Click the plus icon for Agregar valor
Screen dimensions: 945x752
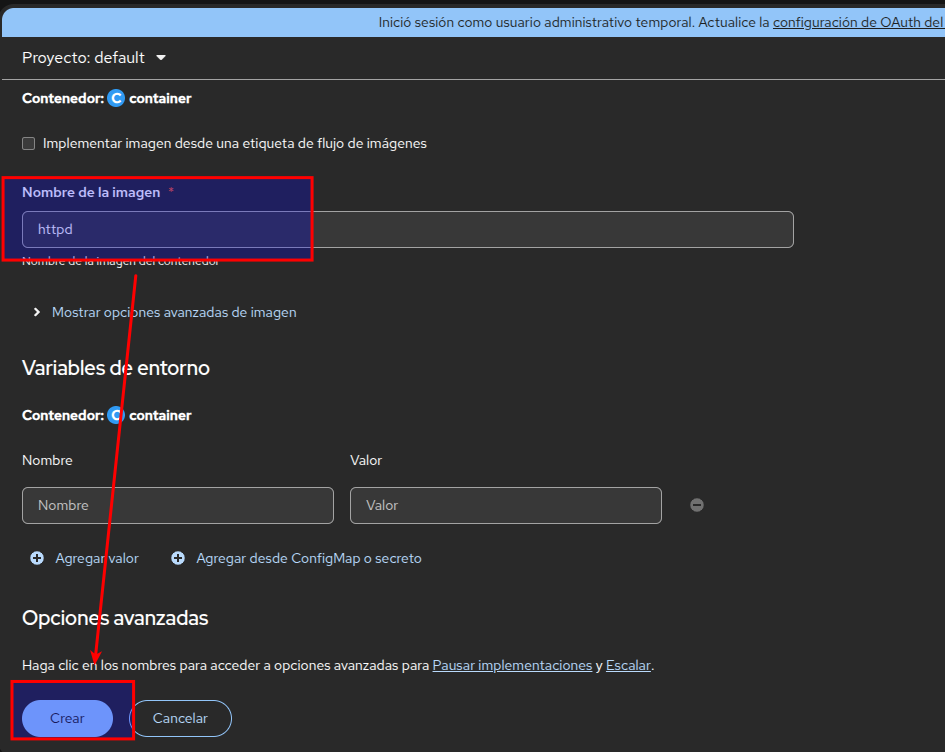pos(37,559)
